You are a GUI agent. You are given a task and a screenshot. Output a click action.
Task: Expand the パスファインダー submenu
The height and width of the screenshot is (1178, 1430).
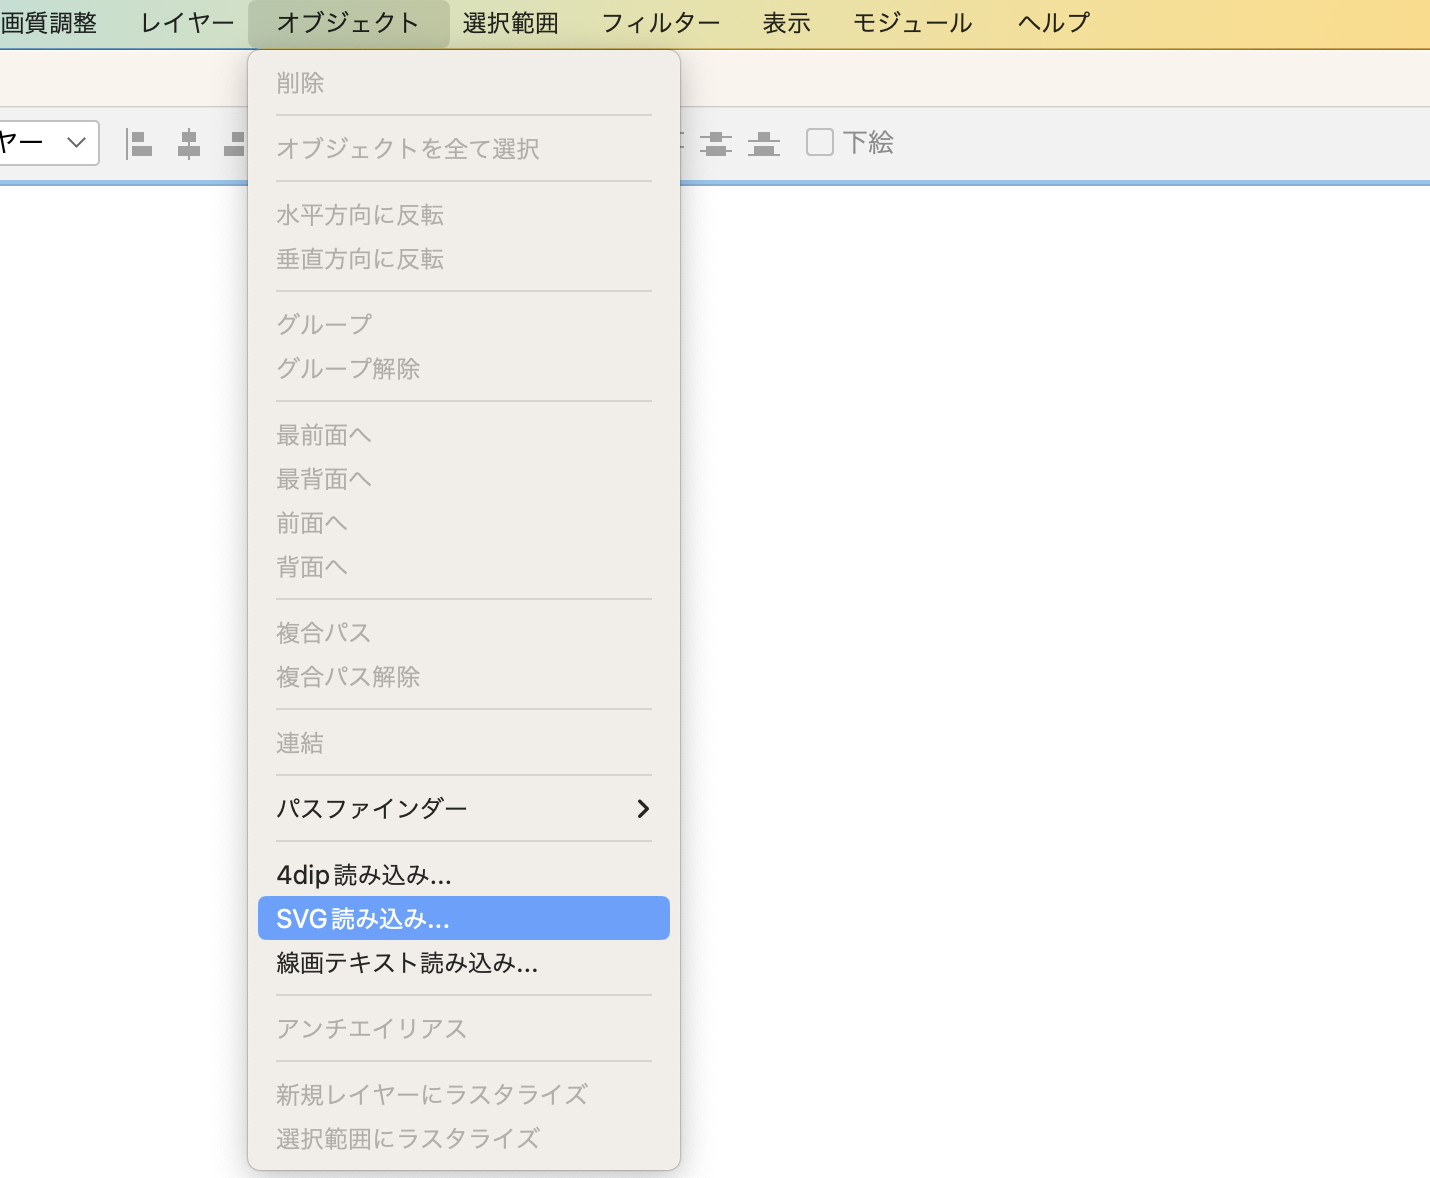463,808
